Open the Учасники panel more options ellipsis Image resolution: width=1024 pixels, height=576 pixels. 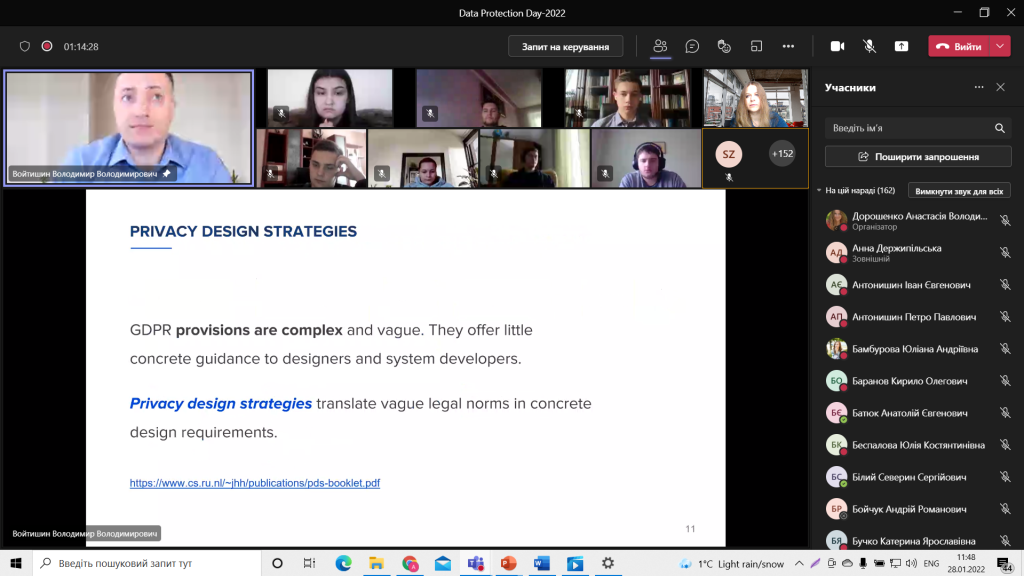click(979, 88)
